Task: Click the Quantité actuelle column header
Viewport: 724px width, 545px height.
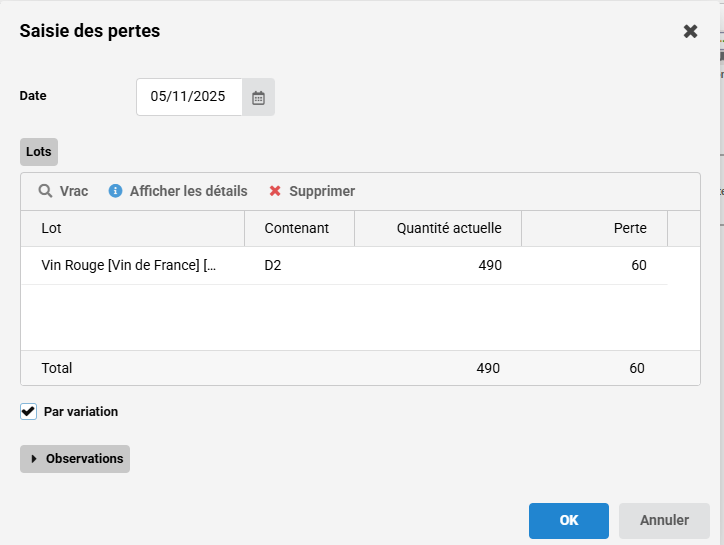Action: [448, 228]
